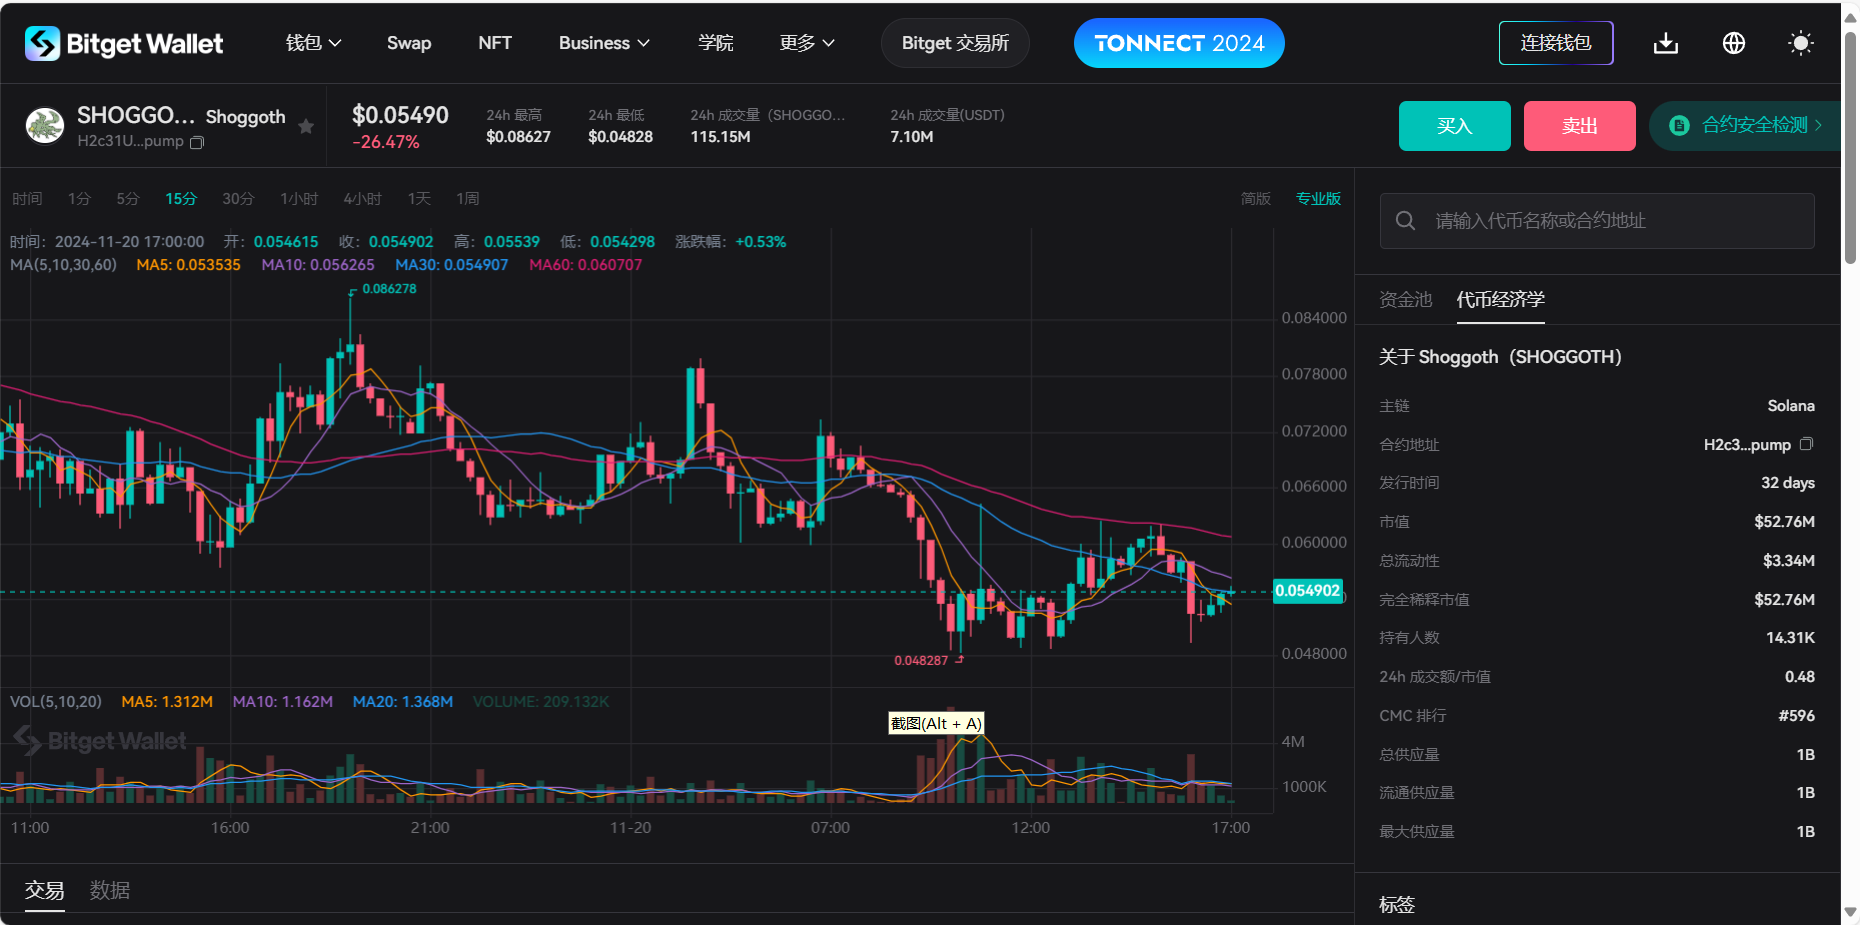The width and height of the screenshot is (1860, 925).
Task: Click the 14.31K holders value
Action: pos(1790,638)
